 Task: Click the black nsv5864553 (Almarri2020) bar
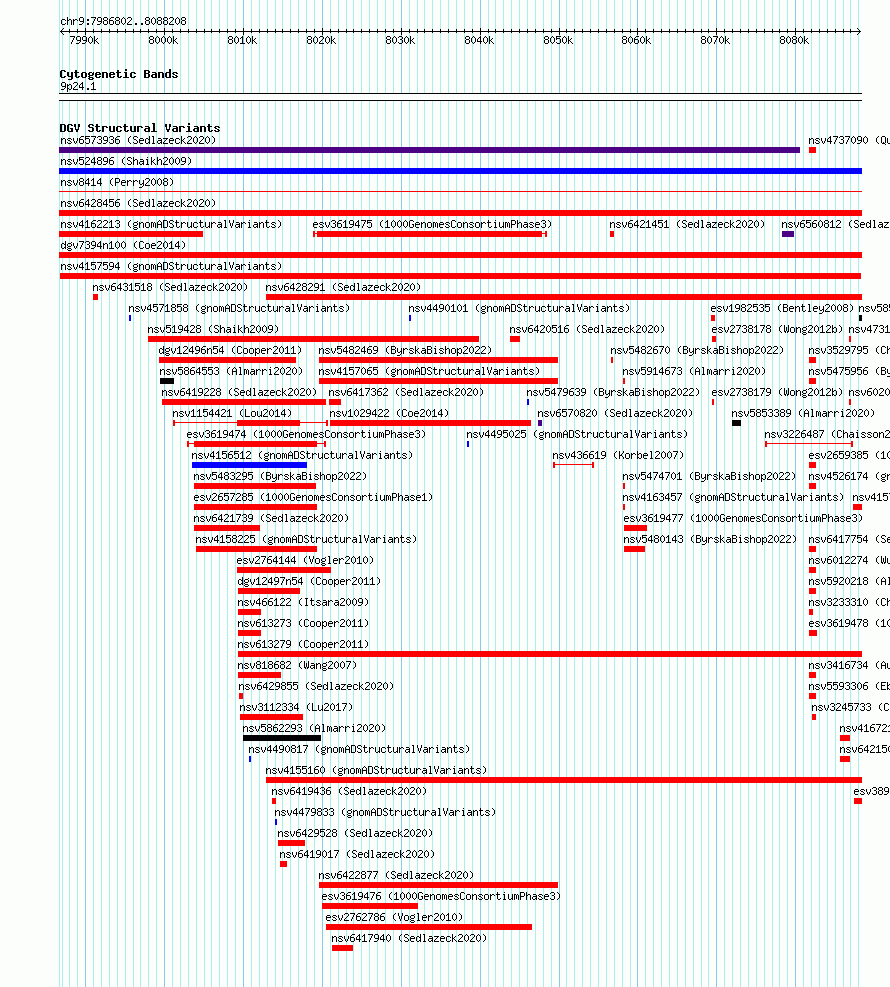167,381
